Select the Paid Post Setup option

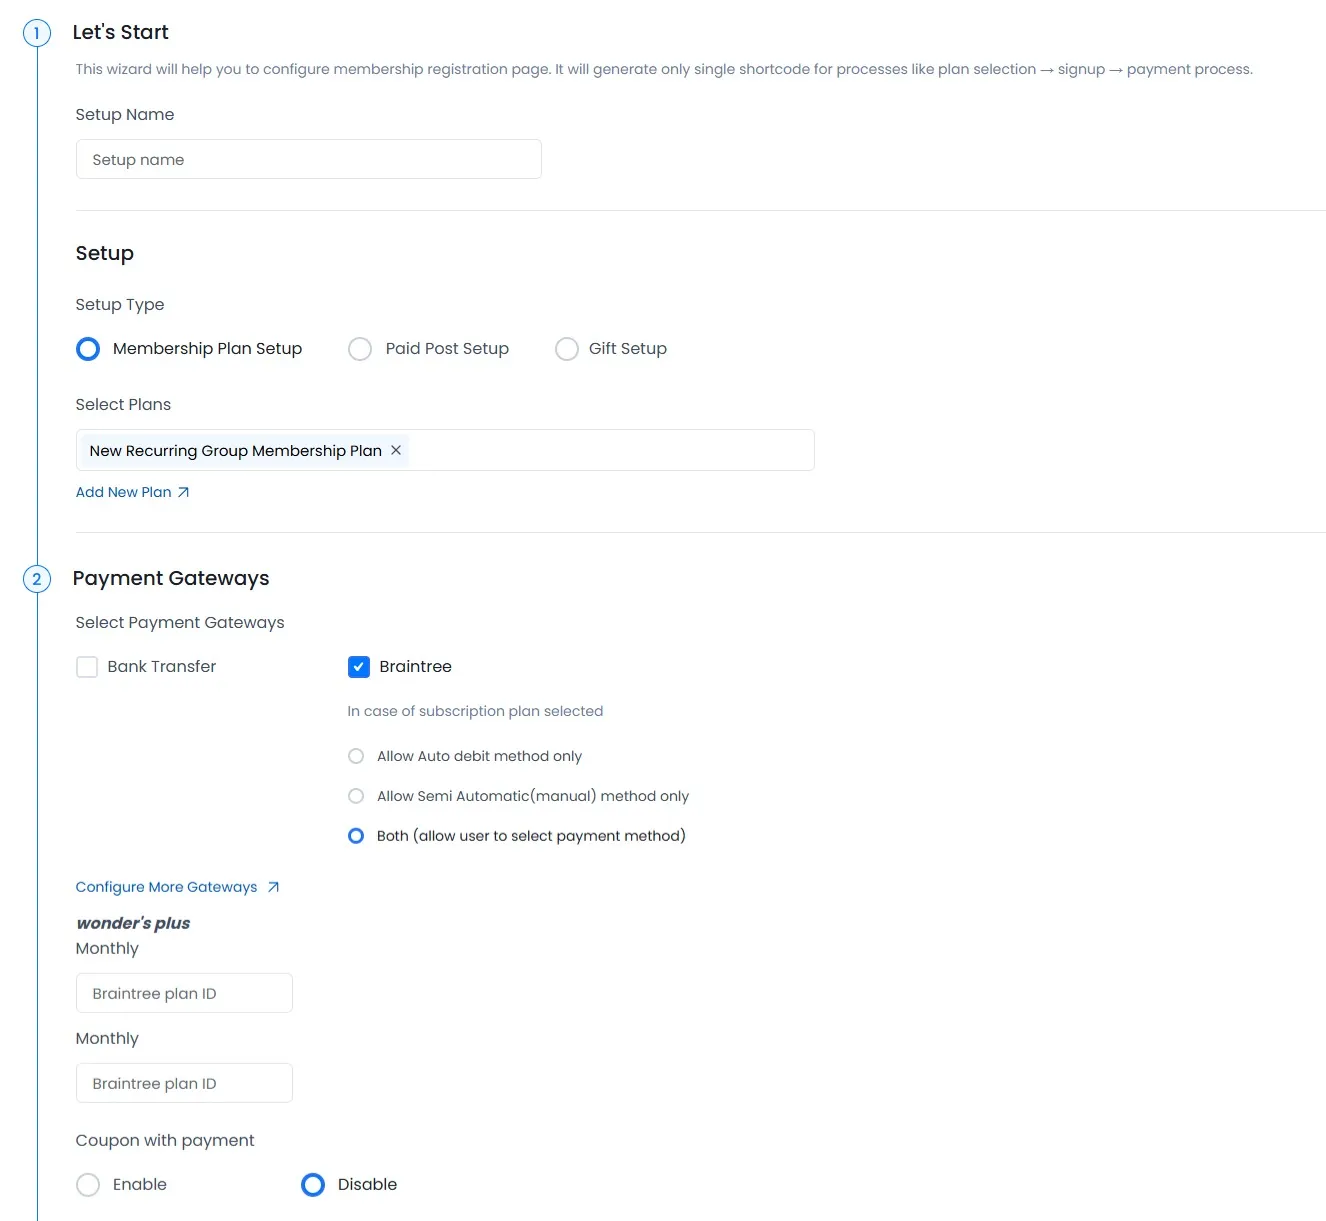click(x=360, y=348)
